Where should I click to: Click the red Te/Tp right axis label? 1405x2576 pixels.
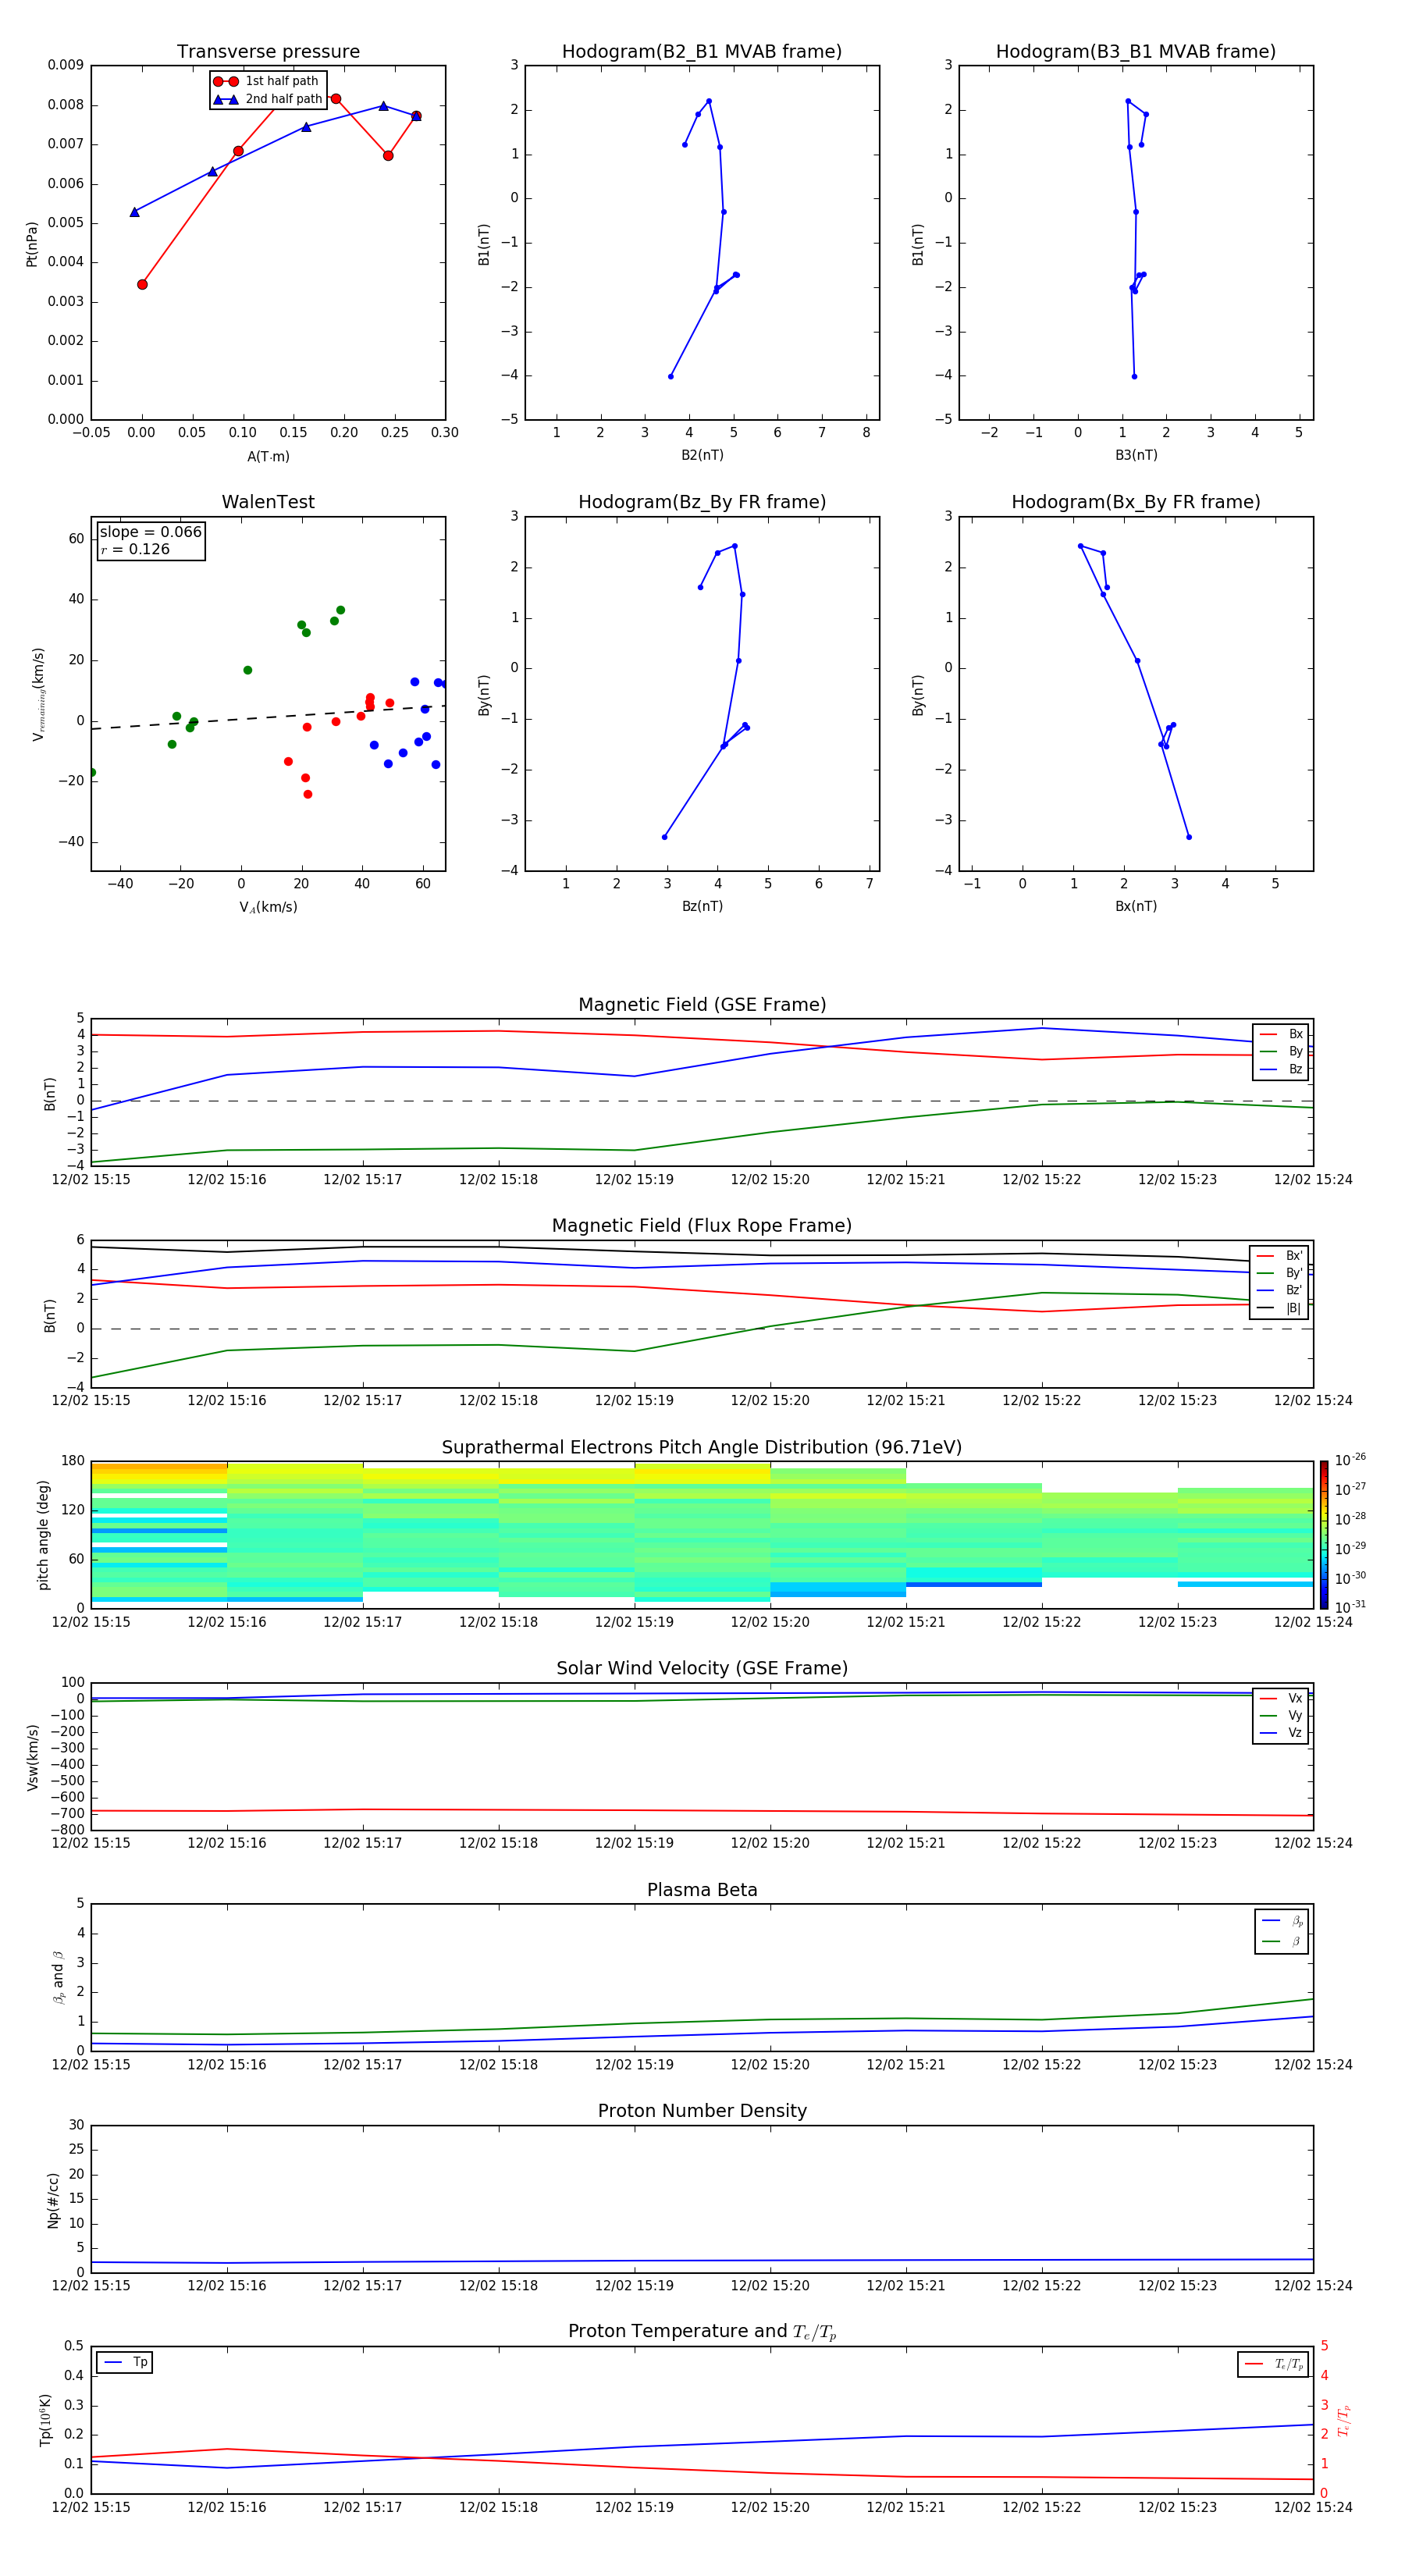click(x=1343, y=2421)
